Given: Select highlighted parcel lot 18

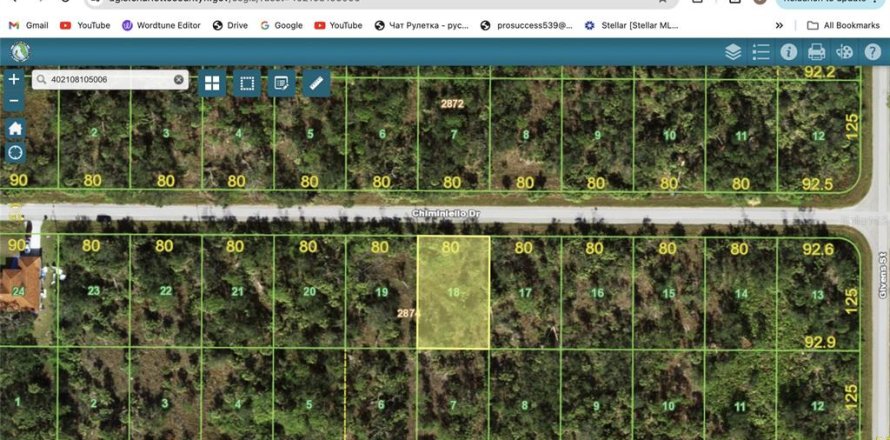Looking at the screenshot, I should [454, 292].
